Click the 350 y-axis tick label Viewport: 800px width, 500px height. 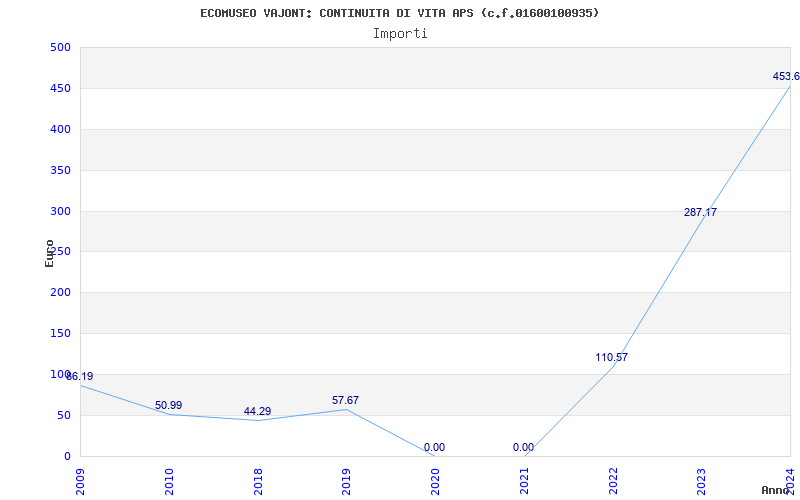coord(60,170)
